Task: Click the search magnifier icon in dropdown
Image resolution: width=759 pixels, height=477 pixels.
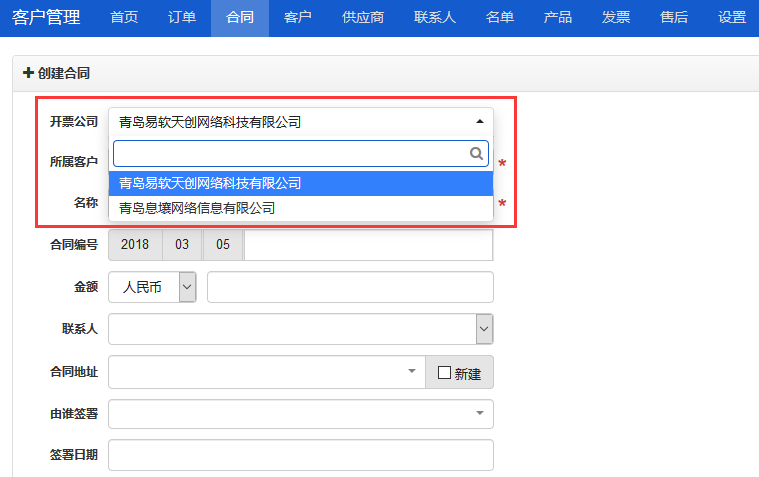Action: tap(476, 154)
